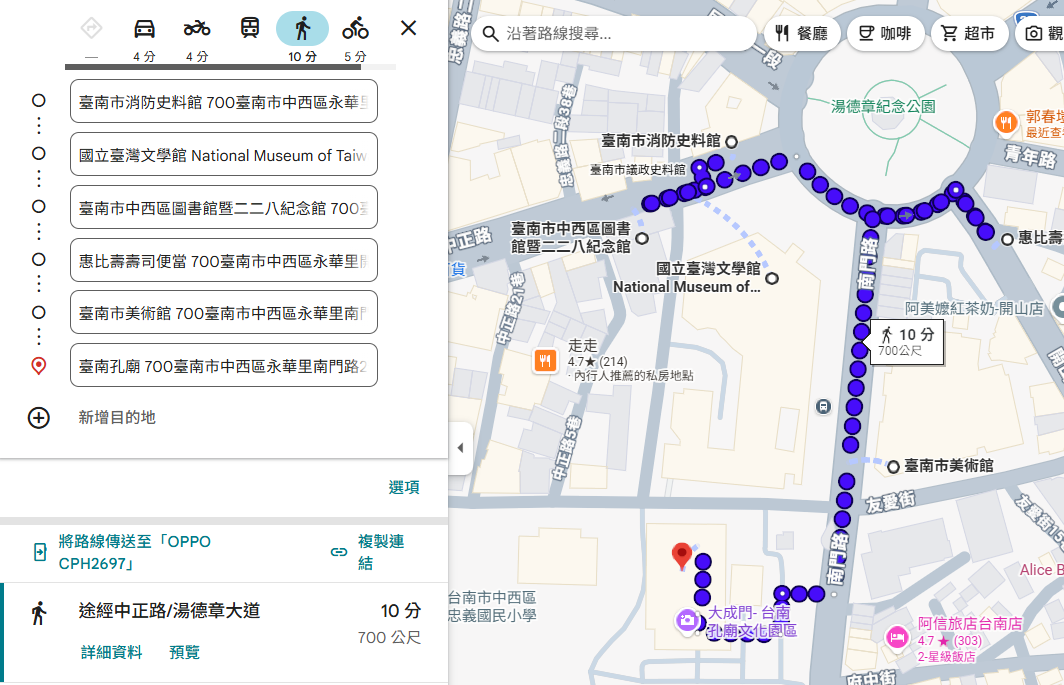The width and height of the screenshot is (1064, 685).
Task: Click 惠比壽 map marker circle
Action: click(x=1008, y=239)
